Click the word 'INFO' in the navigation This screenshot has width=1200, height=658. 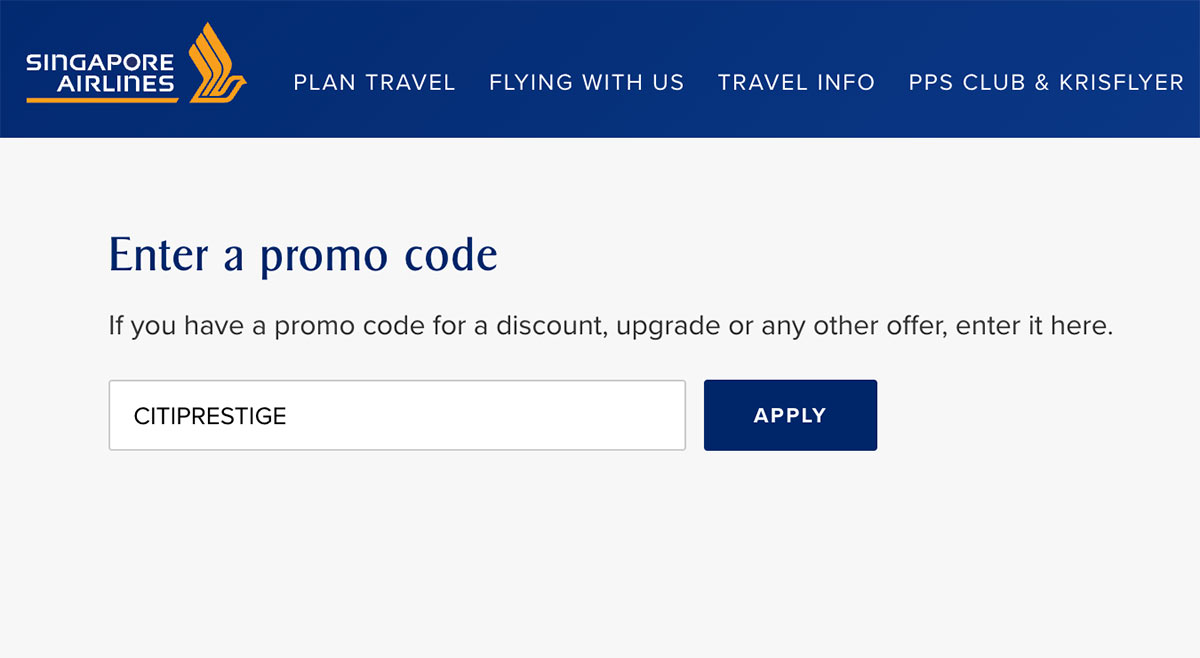coord(846,83)
